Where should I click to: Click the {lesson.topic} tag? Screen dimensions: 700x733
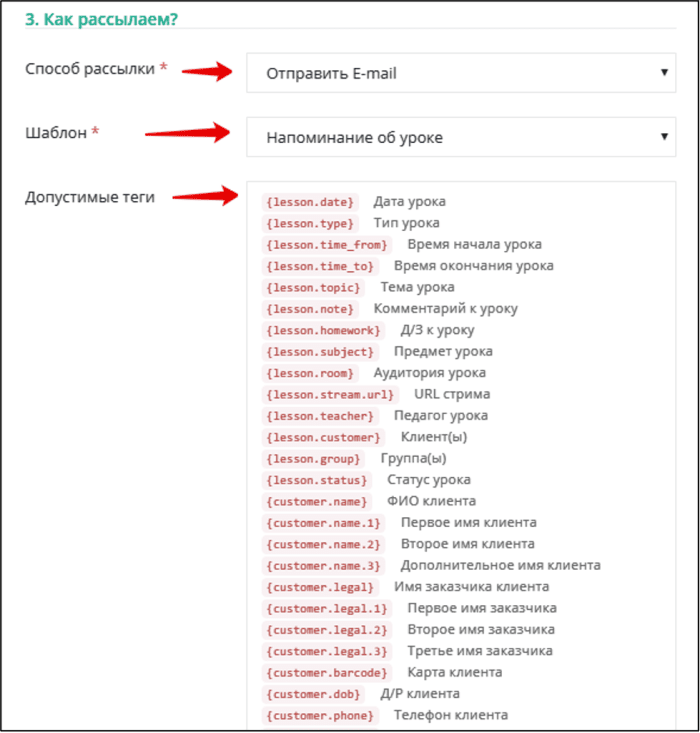pyautogui.click(x=313, y=287)
